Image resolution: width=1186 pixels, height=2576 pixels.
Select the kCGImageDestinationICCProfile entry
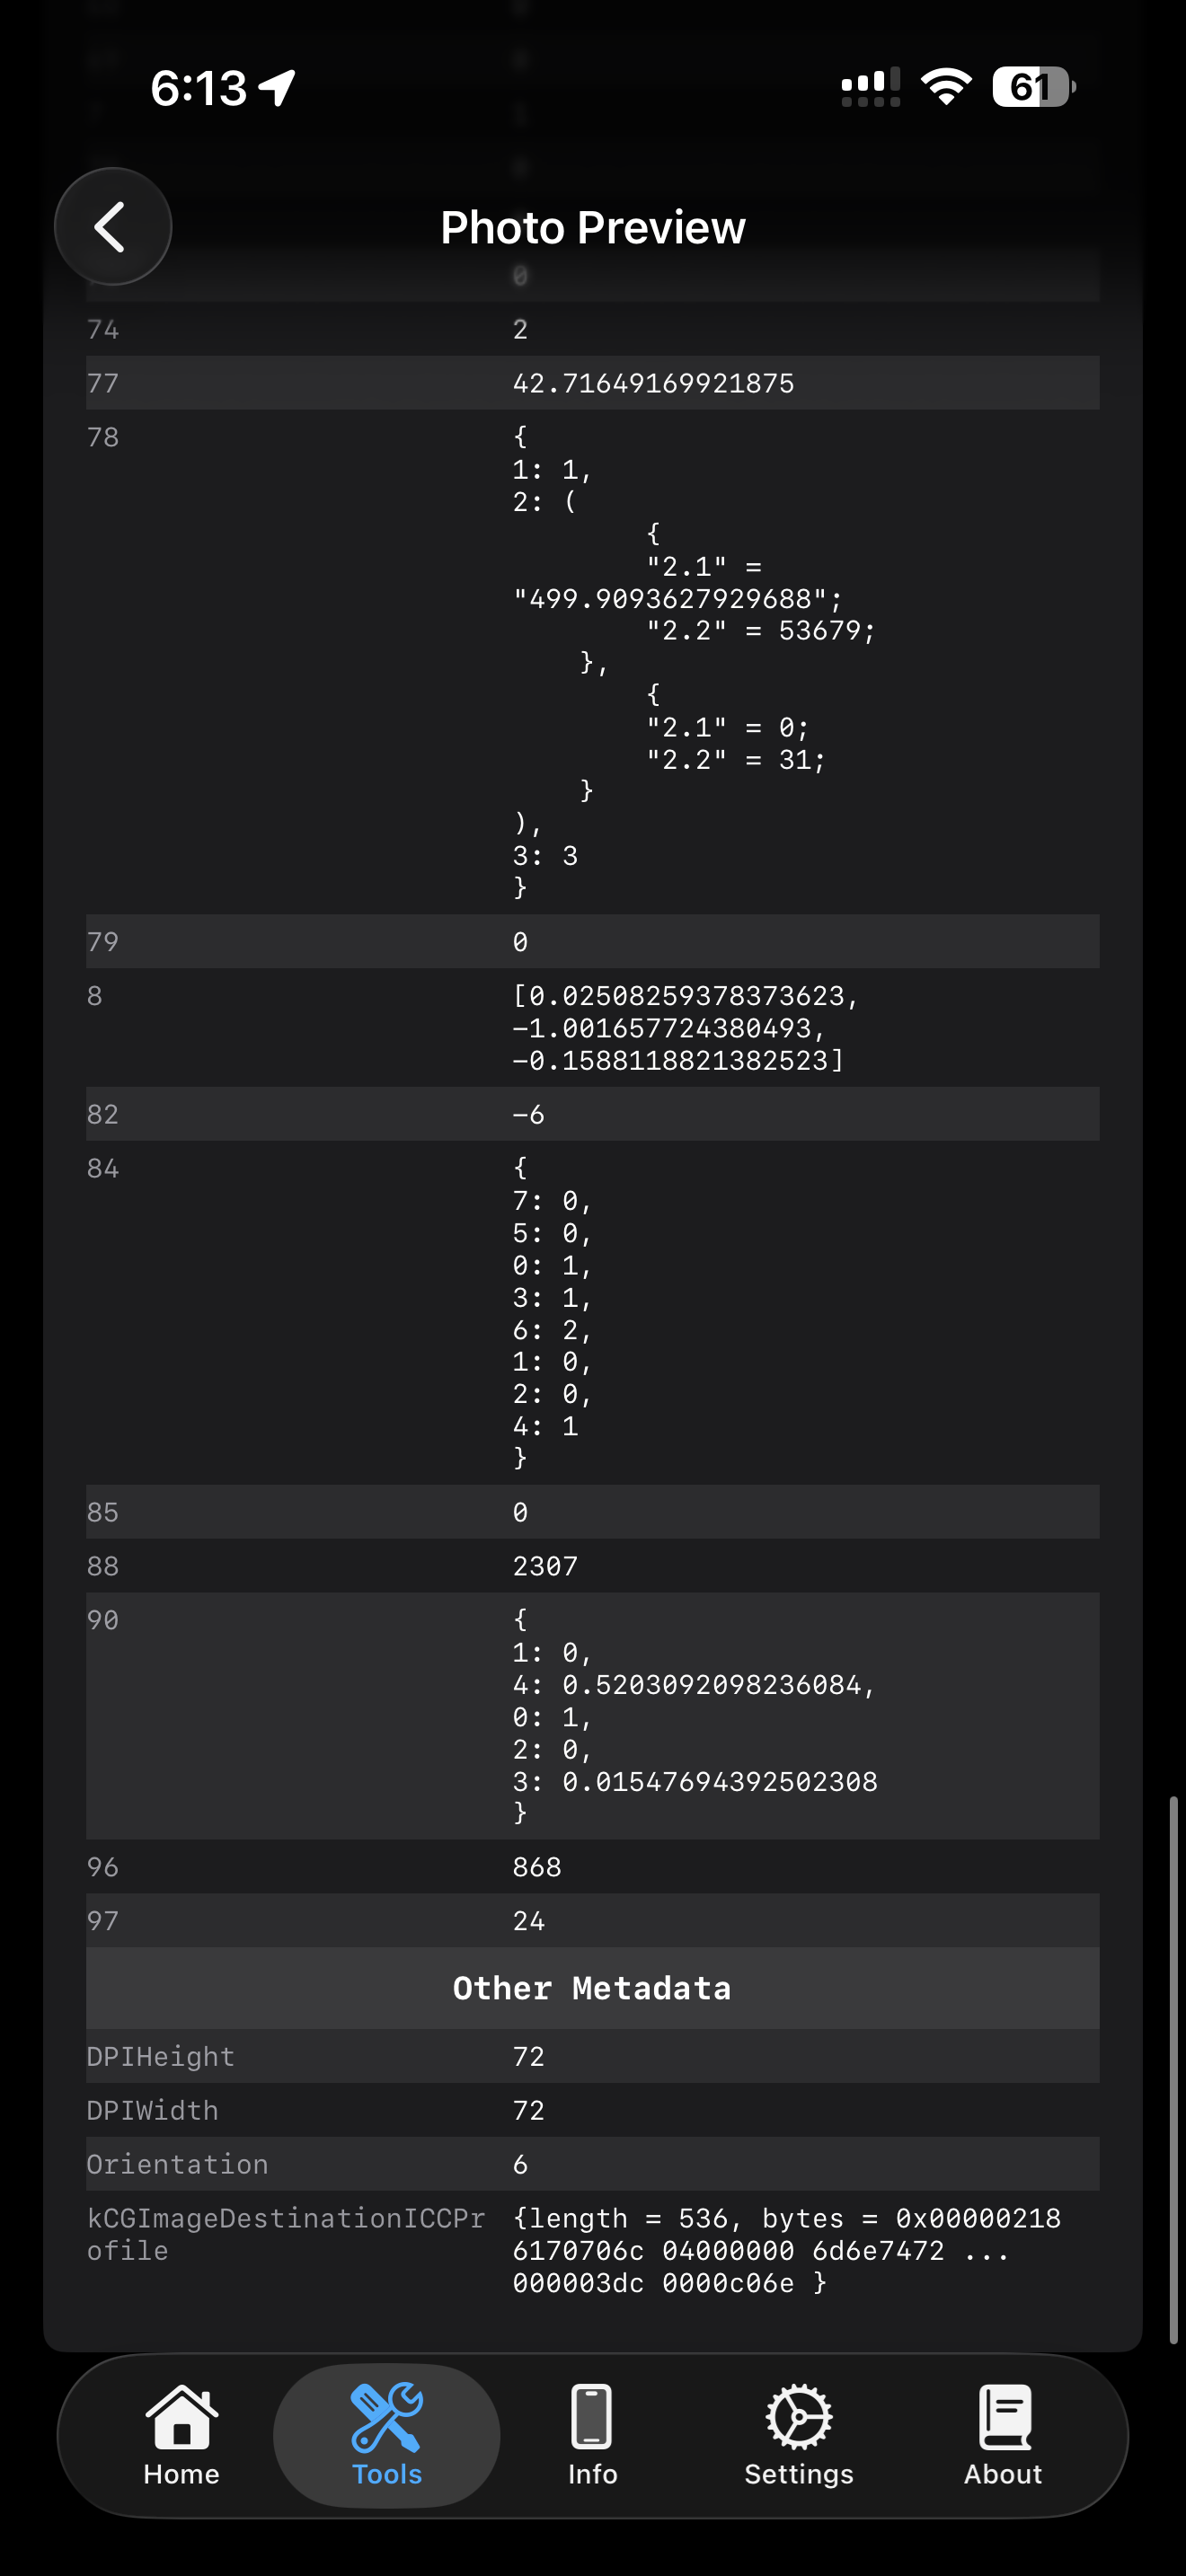click(593, 2250)
